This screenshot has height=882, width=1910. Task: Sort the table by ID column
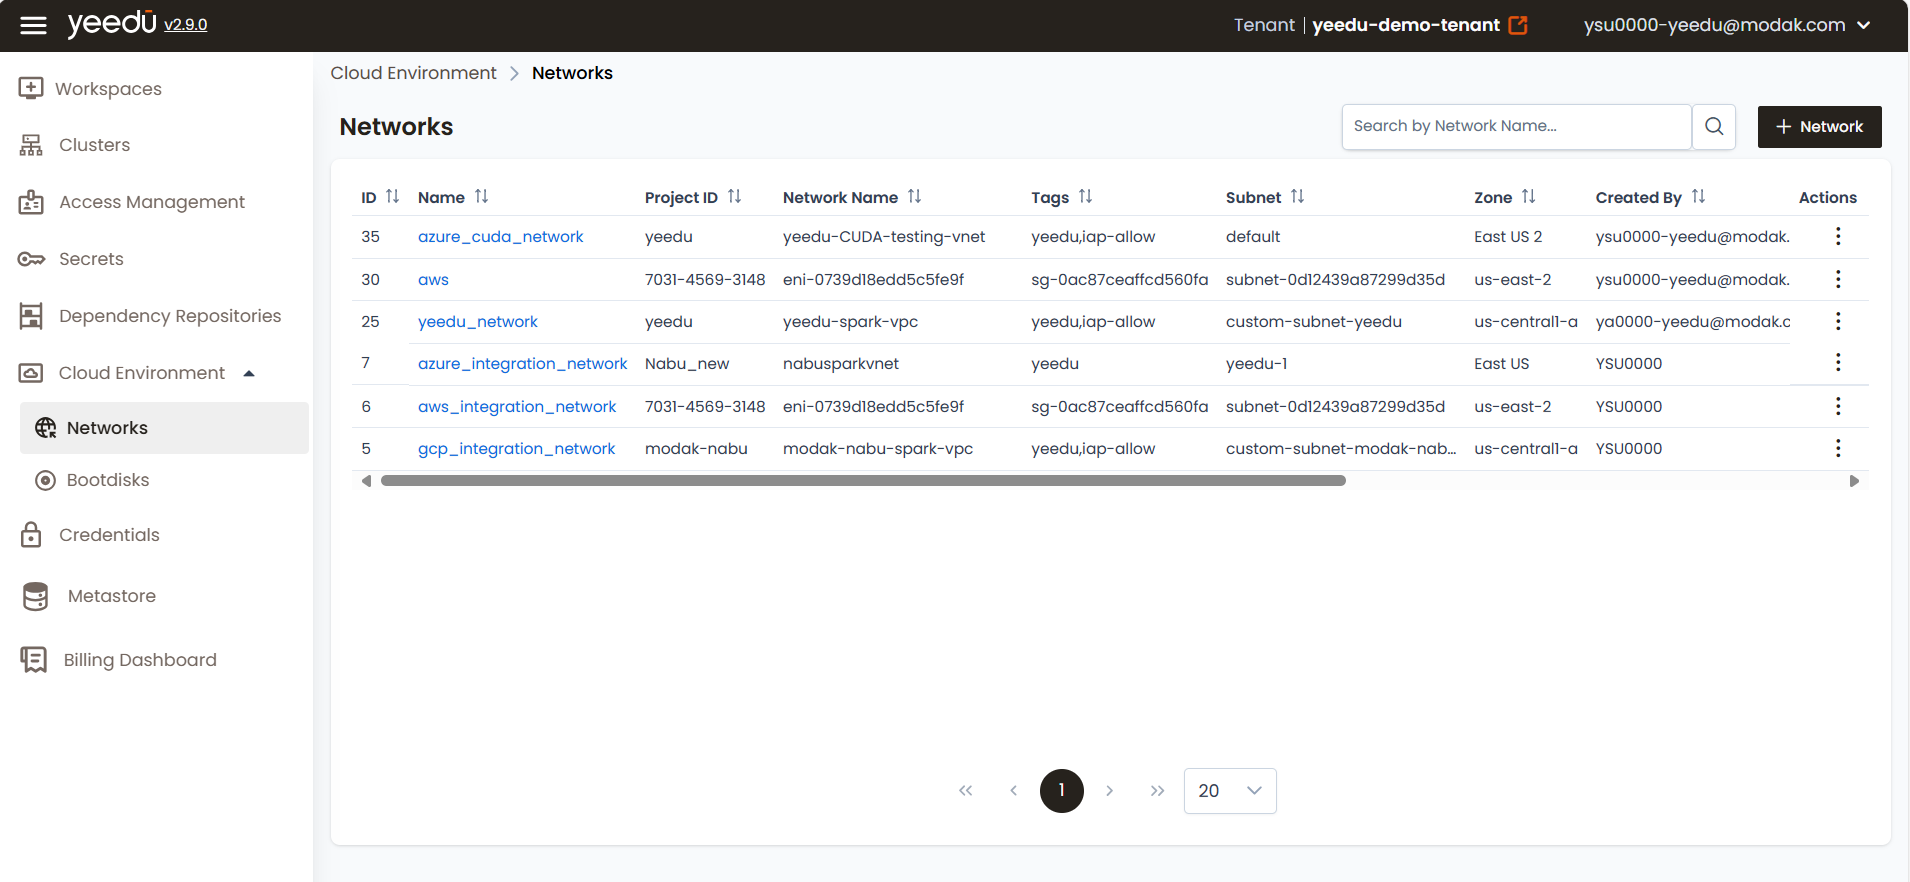tap(392, 197)
